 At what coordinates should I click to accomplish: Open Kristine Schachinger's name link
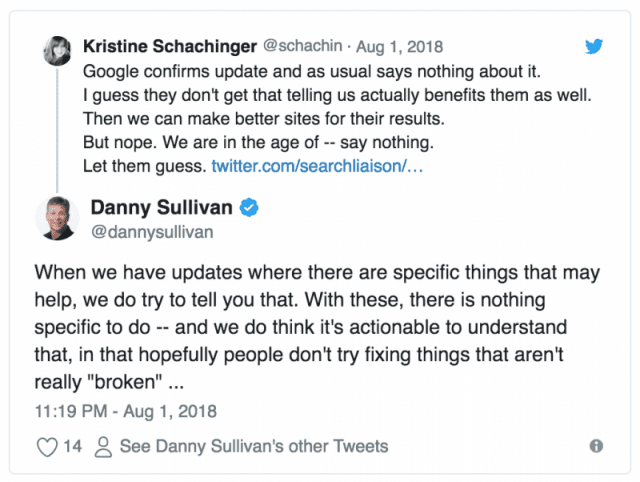(x=168, y=47)
